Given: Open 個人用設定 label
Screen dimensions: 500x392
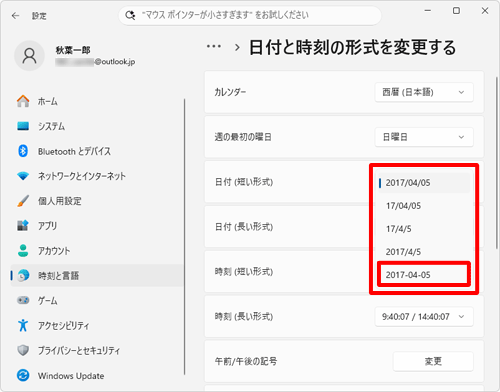Looking at the screenshot, I should point(60,201).
